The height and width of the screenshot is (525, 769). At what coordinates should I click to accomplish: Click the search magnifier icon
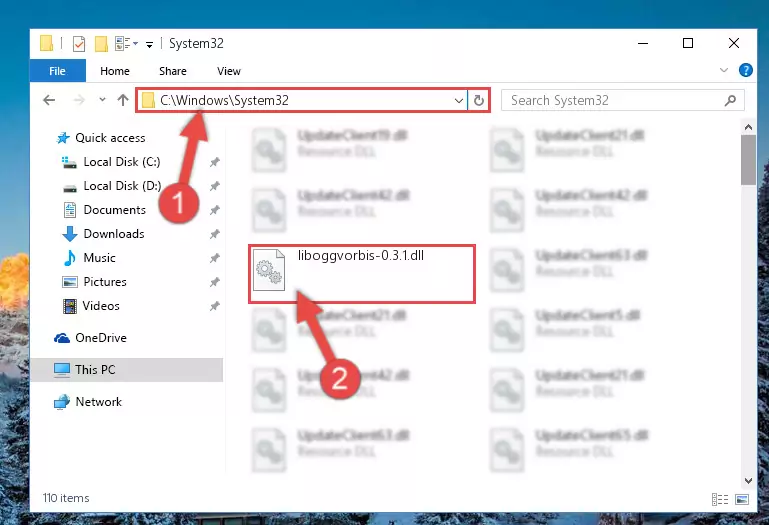pos(730,101)
